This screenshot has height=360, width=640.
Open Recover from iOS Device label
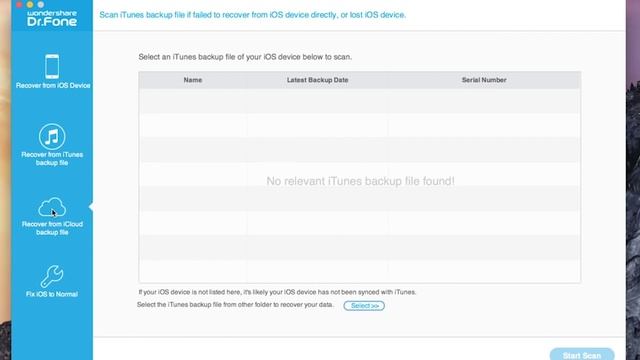tap(53, 86)
